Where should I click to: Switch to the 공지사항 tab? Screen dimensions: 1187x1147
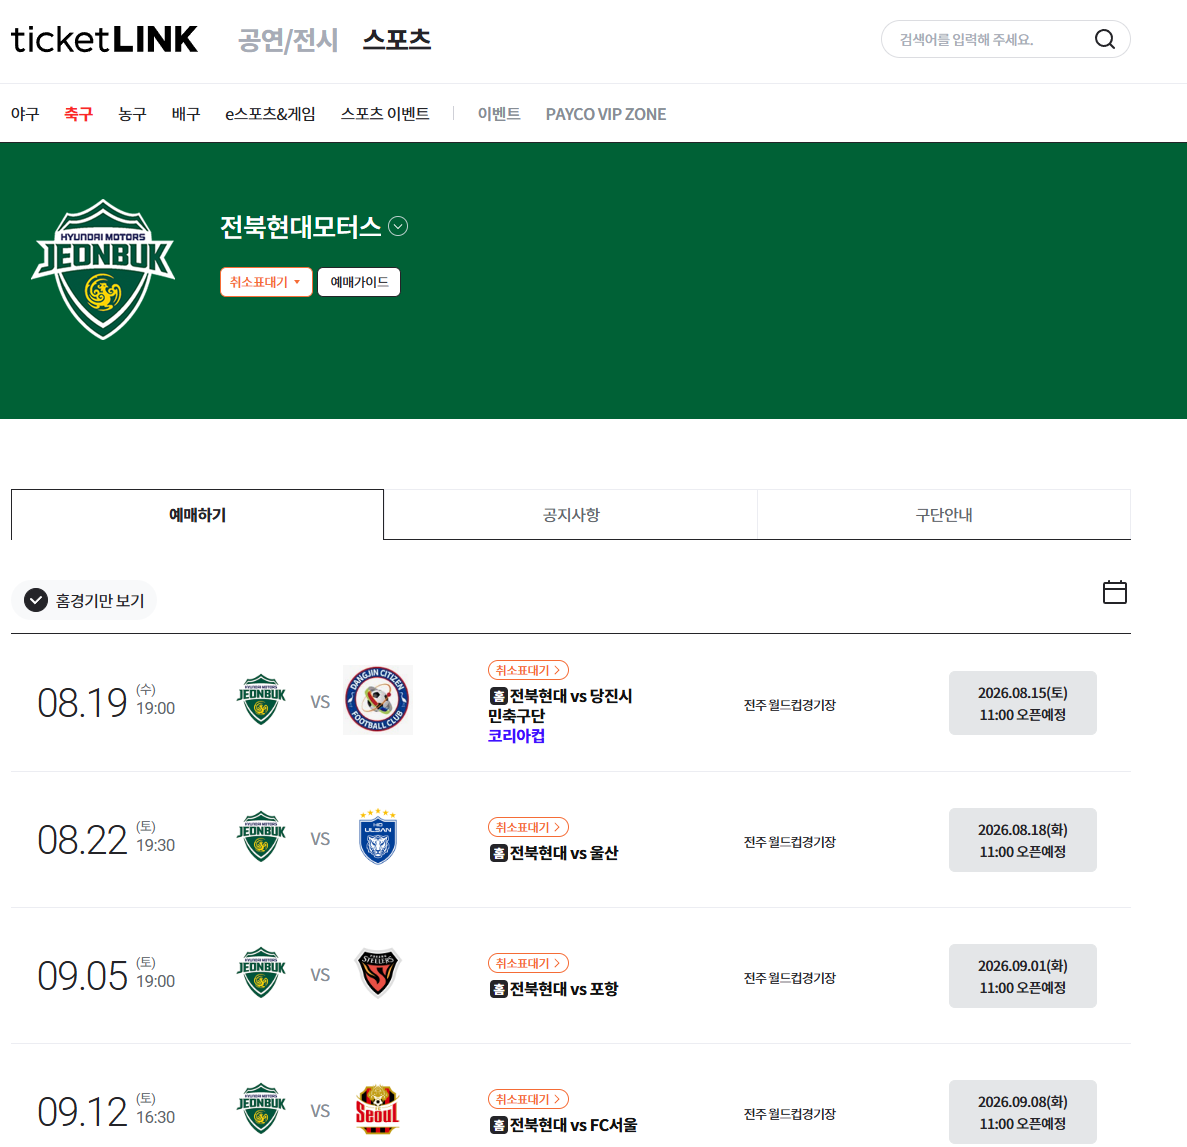pyautogui.click(x=570, y=515)
